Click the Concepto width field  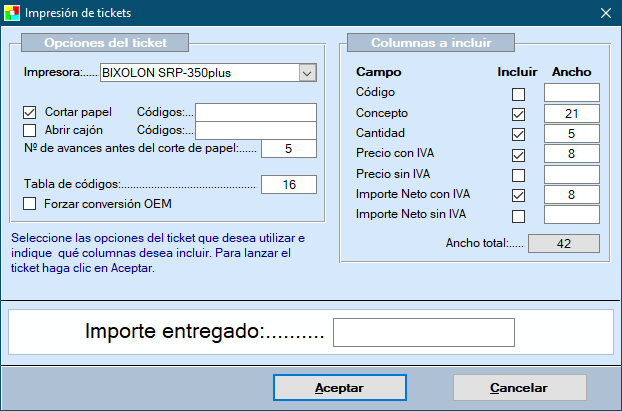pyautogui.click(x=571, y=114)
